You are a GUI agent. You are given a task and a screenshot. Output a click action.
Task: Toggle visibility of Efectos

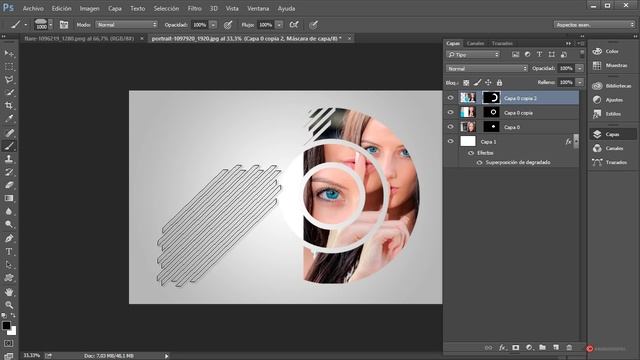471,153
